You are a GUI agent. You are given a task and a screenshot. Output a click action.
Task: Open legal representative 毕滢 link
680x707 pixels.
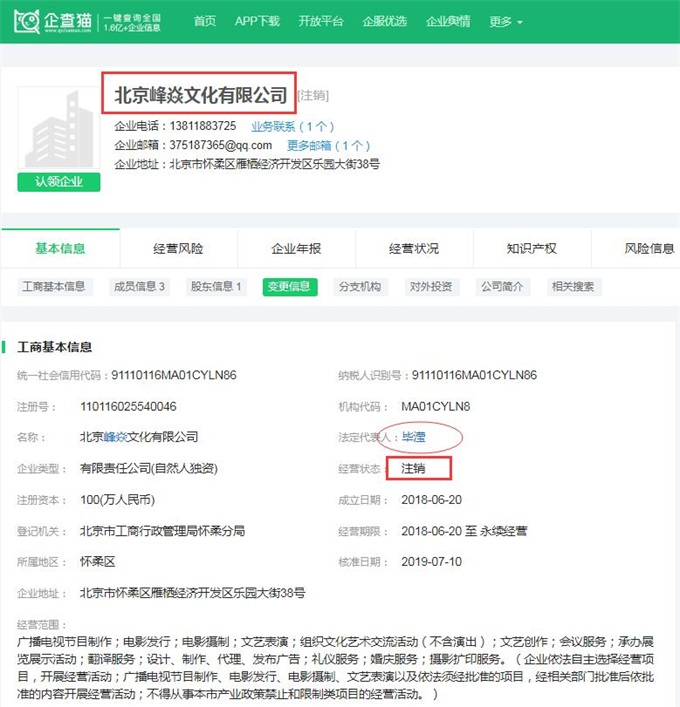(x=413, y=437)
